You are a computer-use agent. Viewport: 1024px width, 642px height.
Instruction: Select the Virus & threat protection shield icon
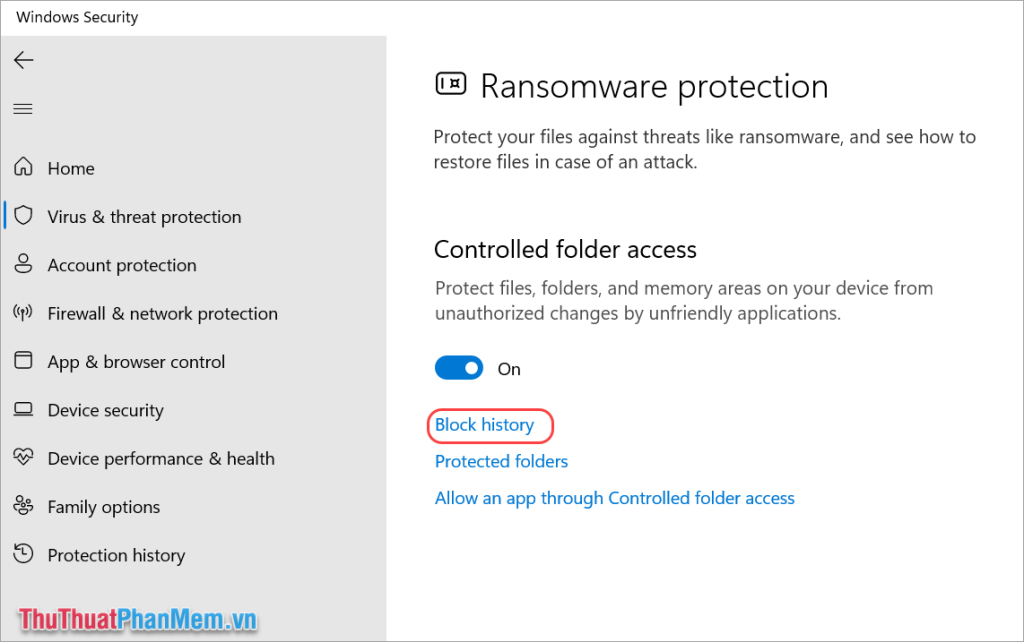coord(24,216)
